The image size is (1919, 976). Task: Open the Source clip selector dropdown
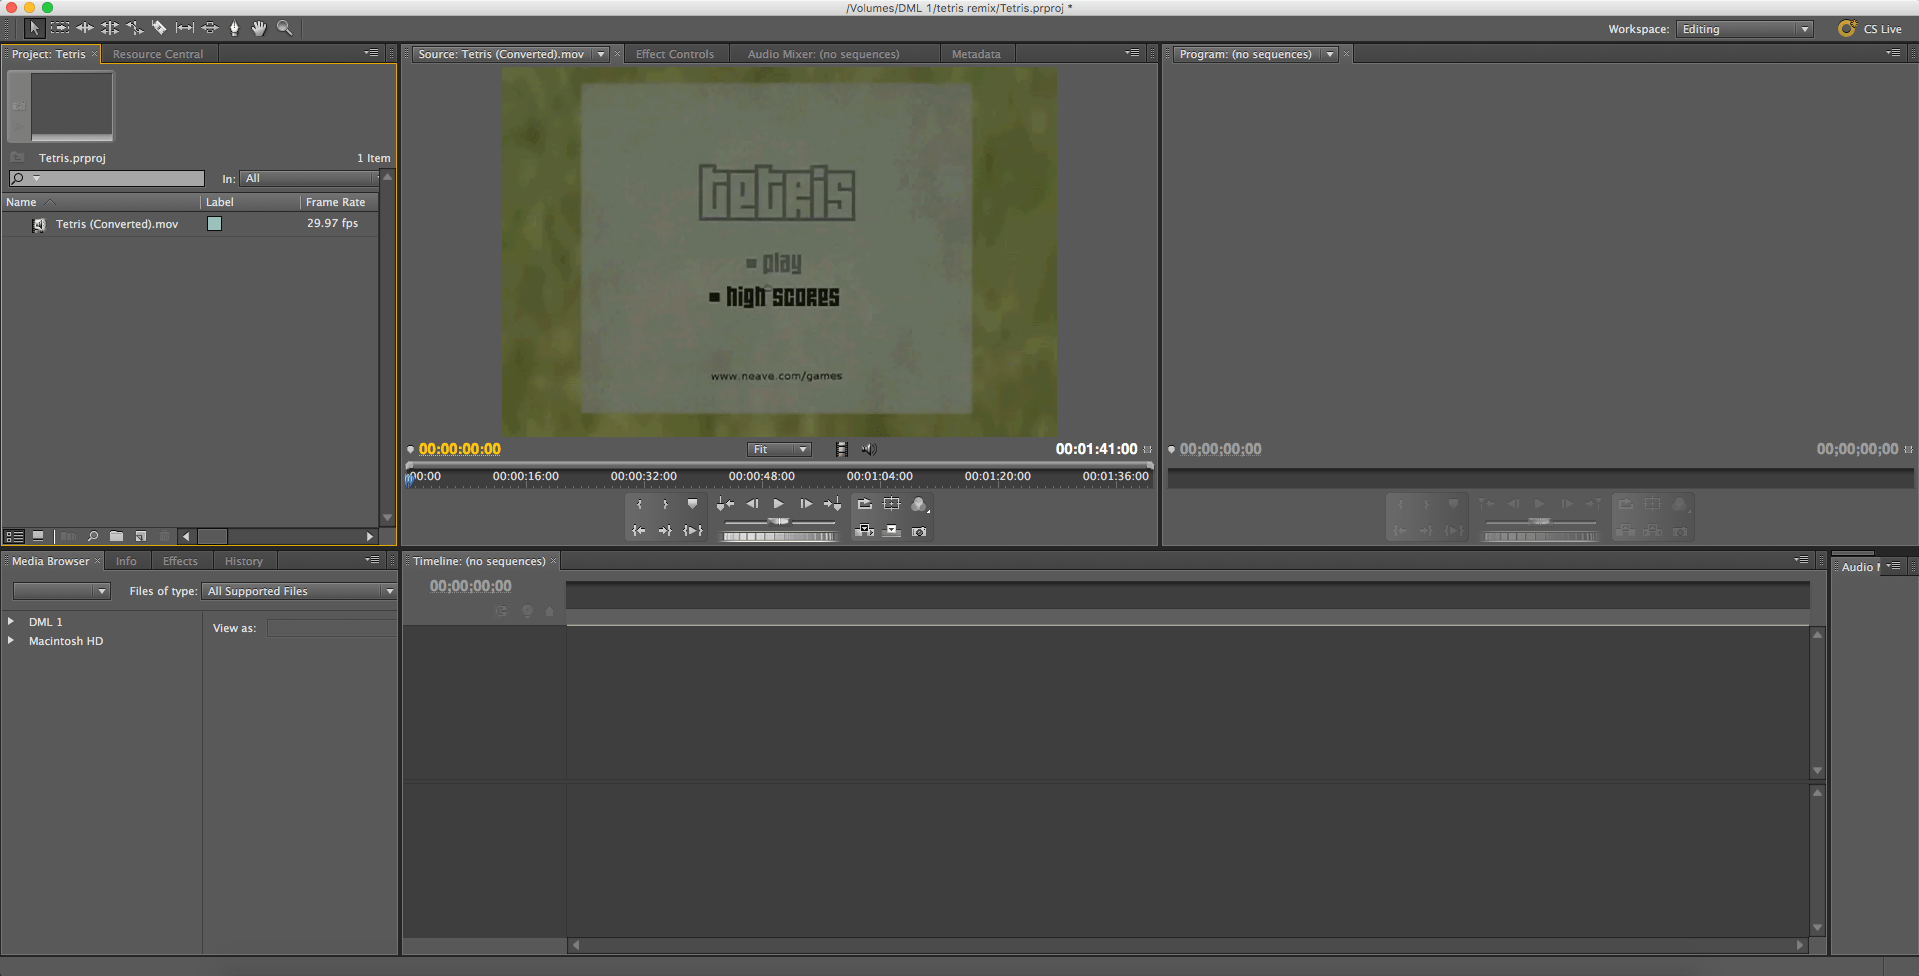coord(601,54)
